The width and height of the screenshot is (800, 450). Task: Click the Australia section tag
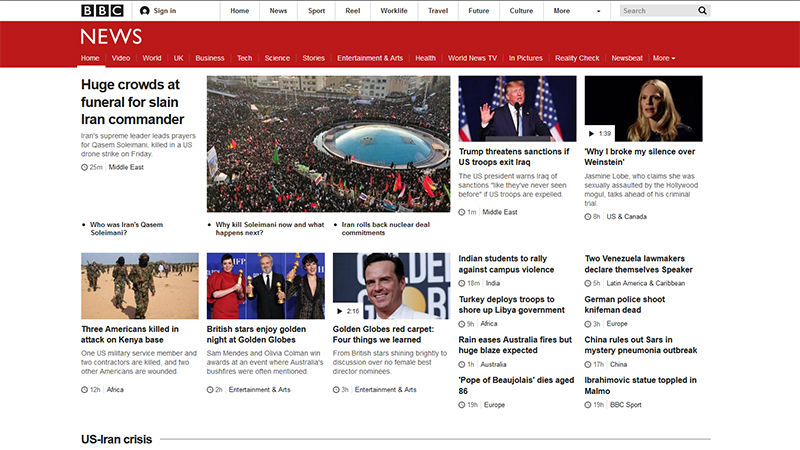[493, 365]
